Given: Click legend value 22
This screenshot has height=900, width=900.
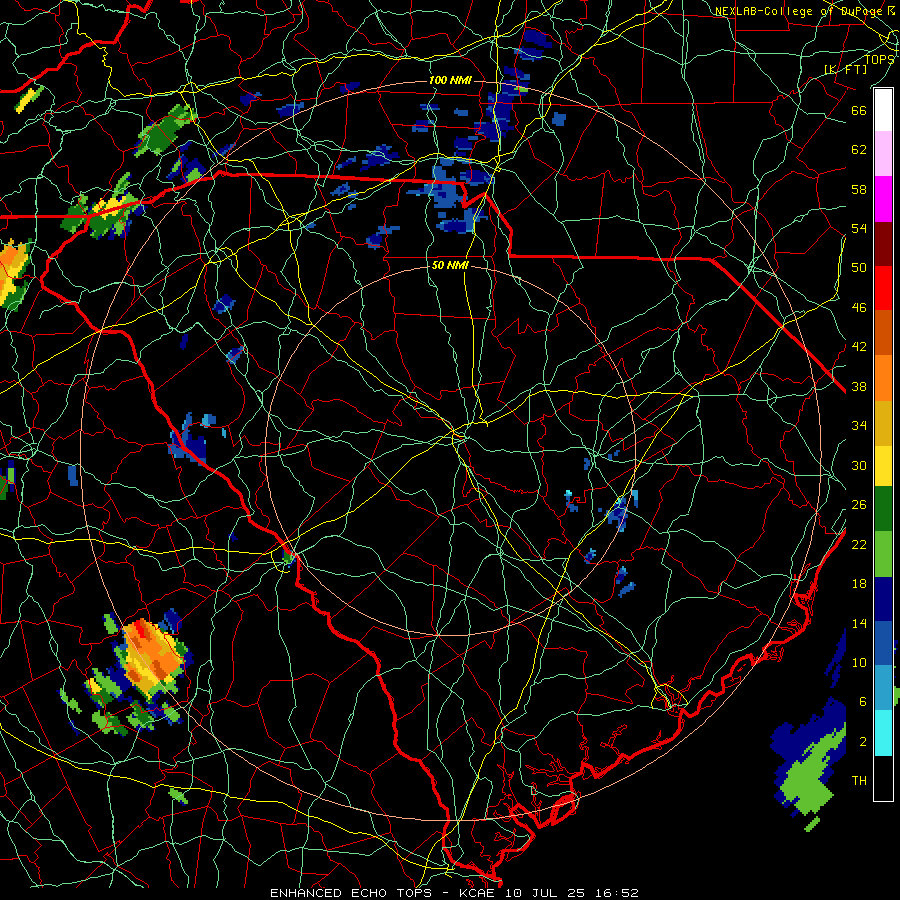Looking at the screenshot, I should tap(859, 544).
